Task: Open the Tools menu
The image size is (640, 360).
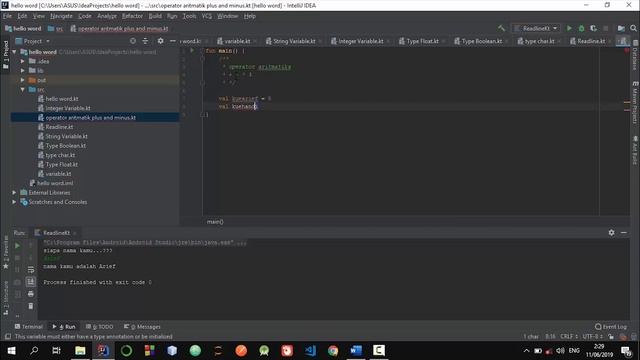Action: 189,16
